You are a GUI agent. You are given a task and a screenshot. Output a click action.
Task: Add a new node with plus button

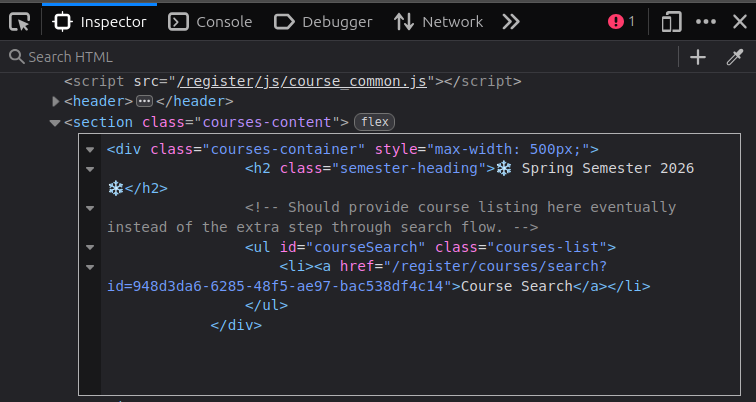click(x=698, y=57)
